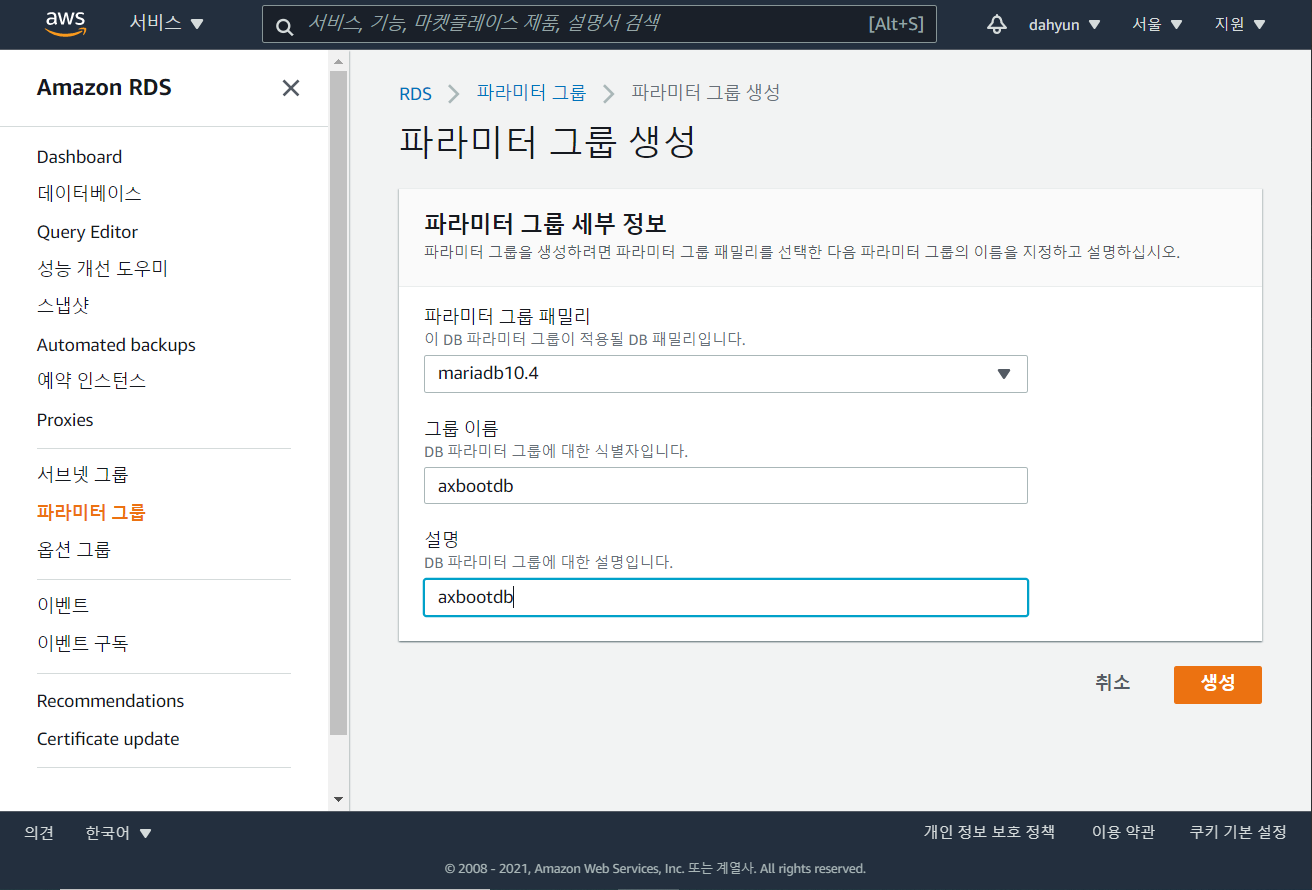The width and height of the screenshot is (1312, 890).
Task: Open 서브넷 그룹
Action: (82, 474)
